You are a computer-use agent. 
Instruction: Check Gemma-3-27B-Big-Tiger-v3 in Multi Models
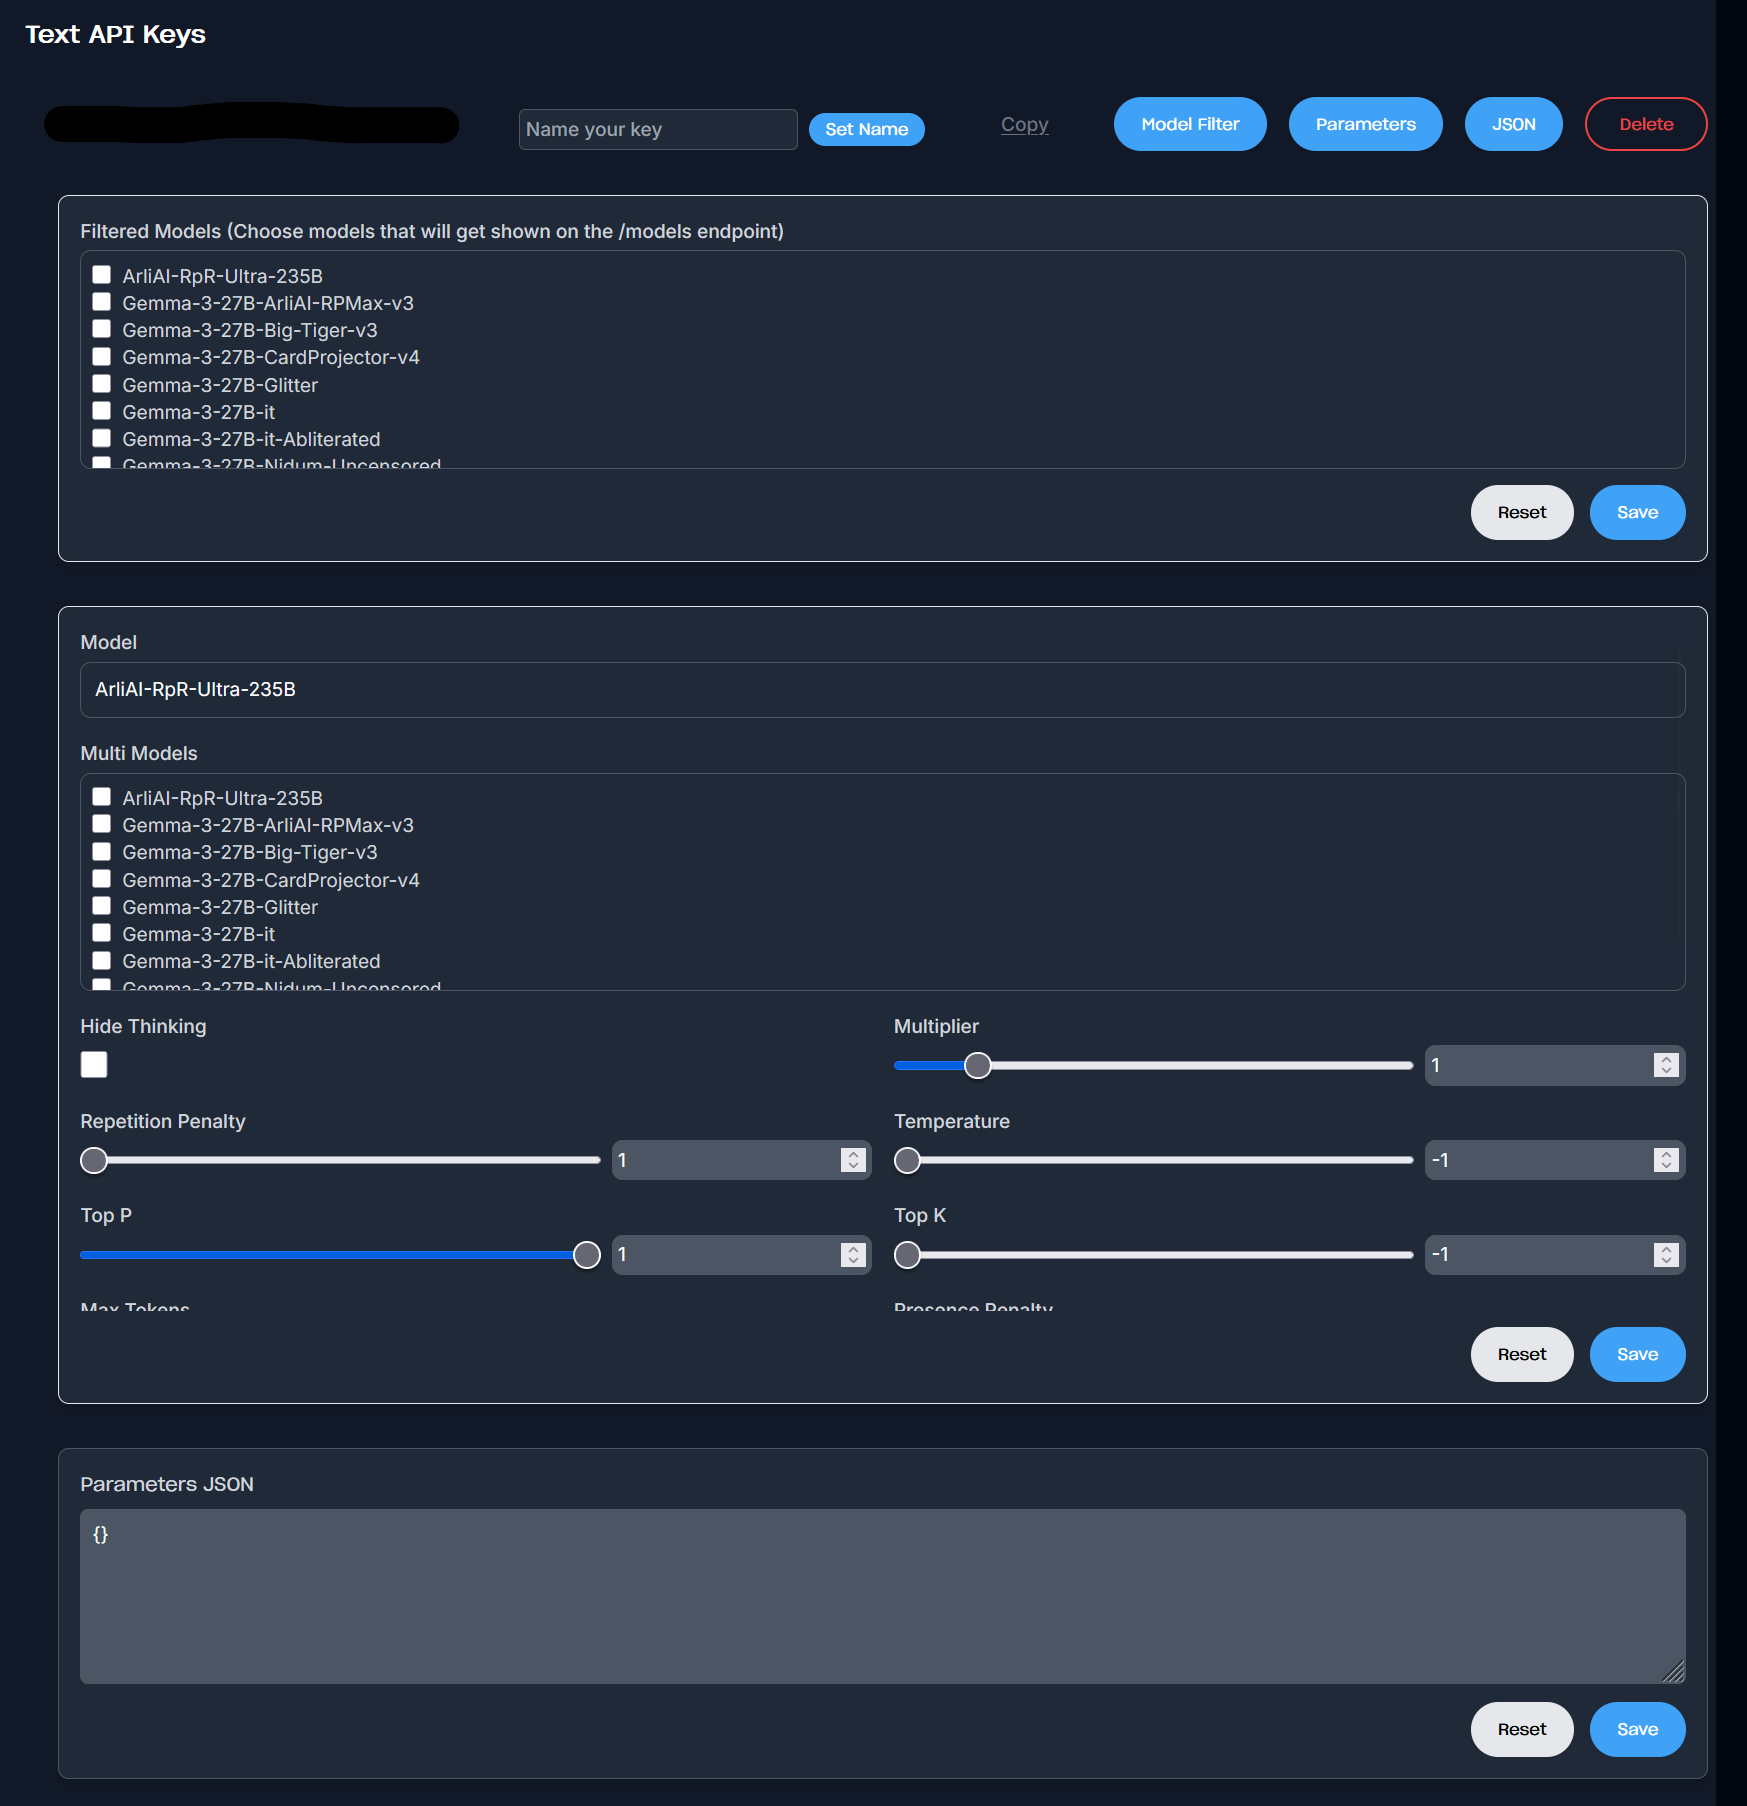tap(102, 851)
